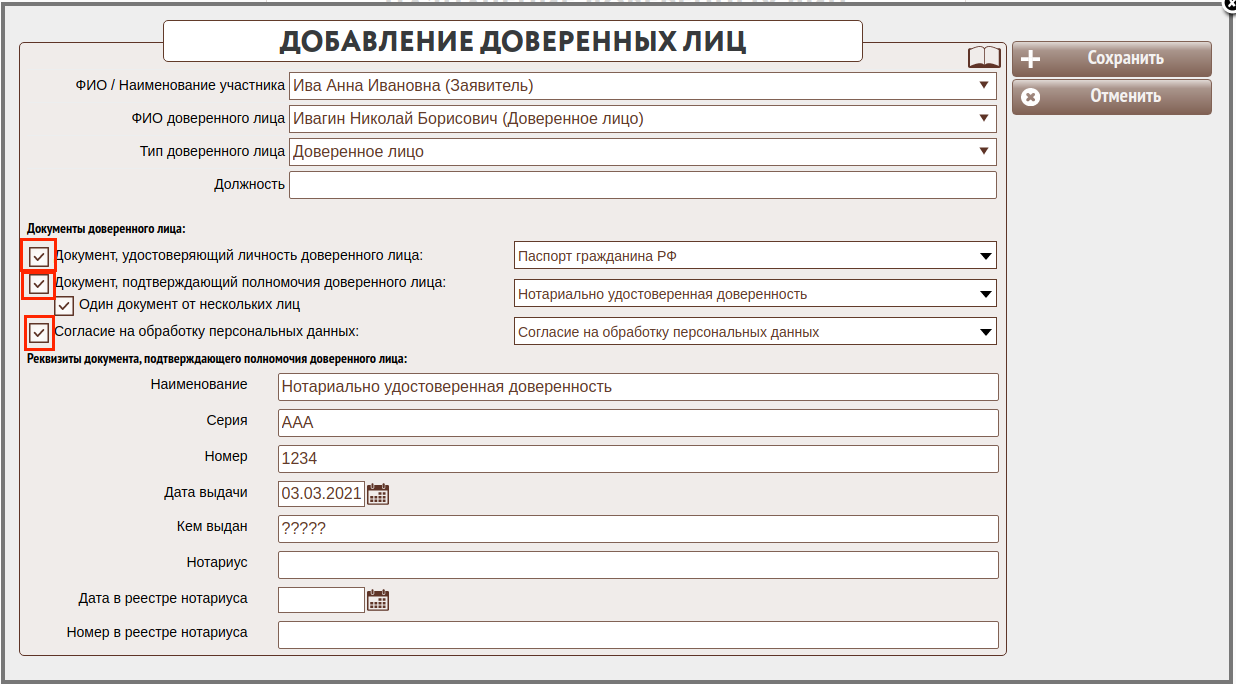This screenshot has width=1236, height=684.
Task: Open calendar picker for Дата выдачи
Action: pyautogui.click(x=378, y=493)
